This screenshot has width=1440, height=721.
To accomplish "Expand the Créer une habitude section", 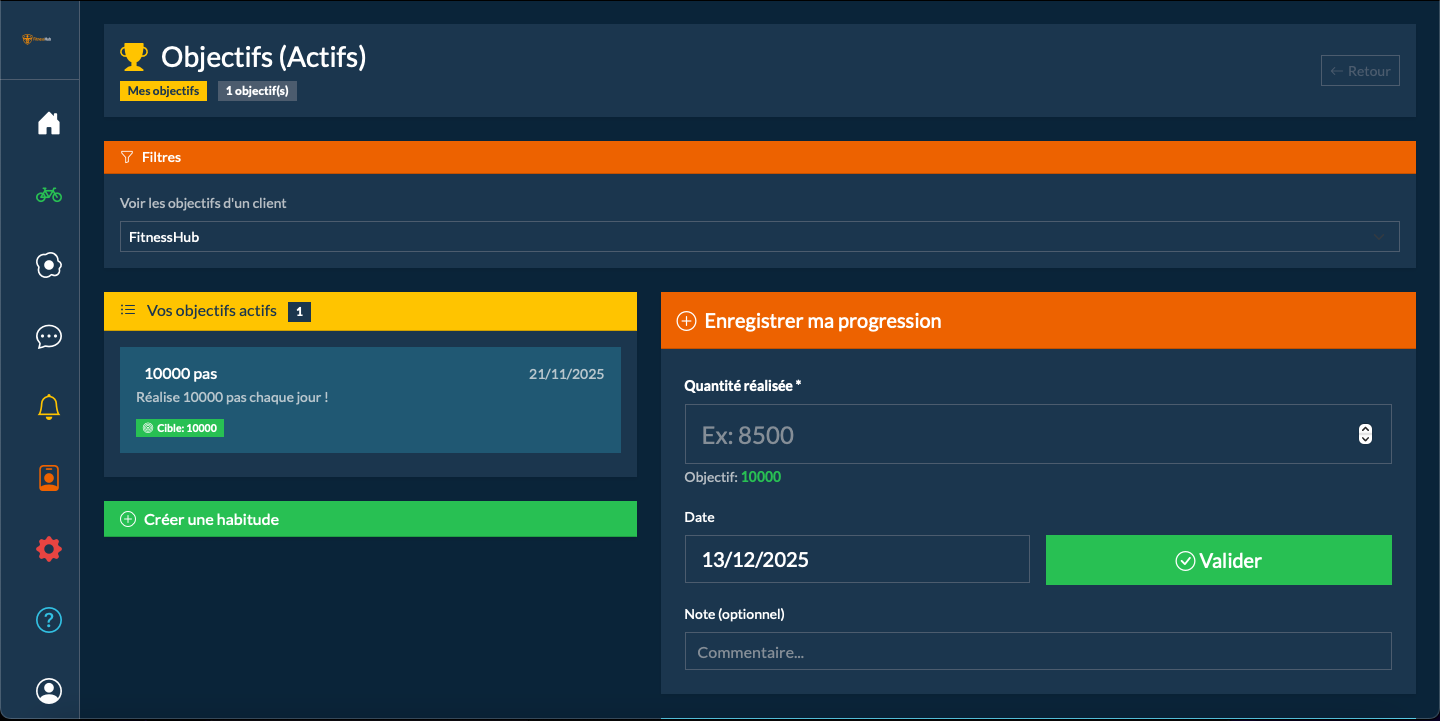I will click(x=370, y=519).
